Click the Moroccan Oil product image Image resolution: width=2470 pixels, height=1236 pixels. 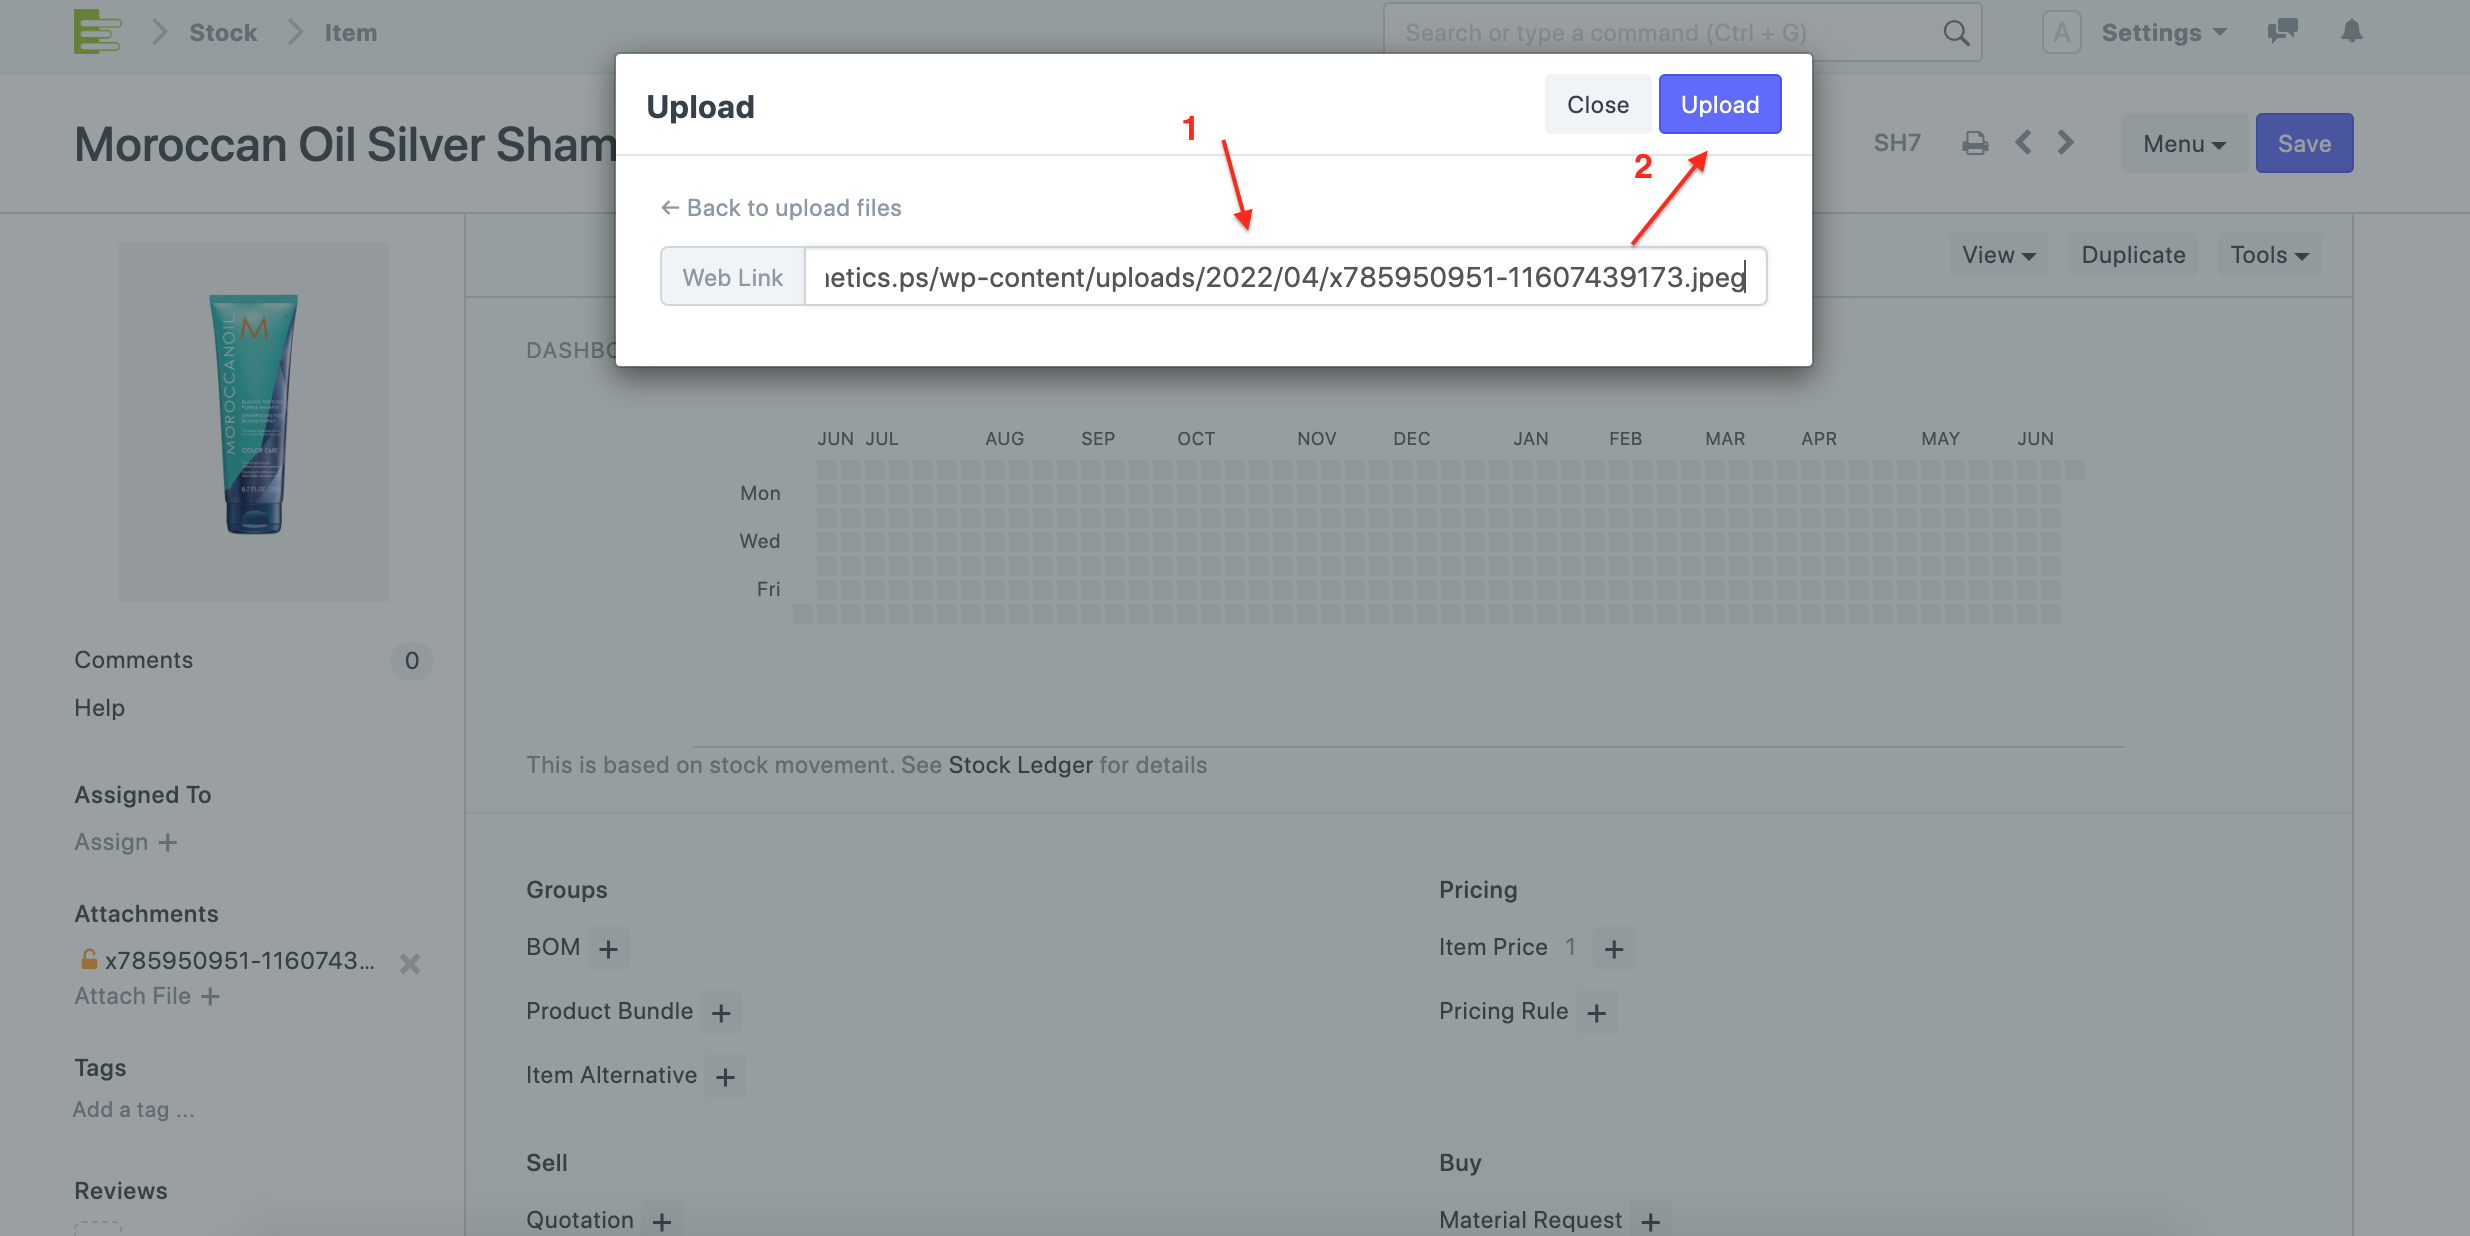[254, 421]
